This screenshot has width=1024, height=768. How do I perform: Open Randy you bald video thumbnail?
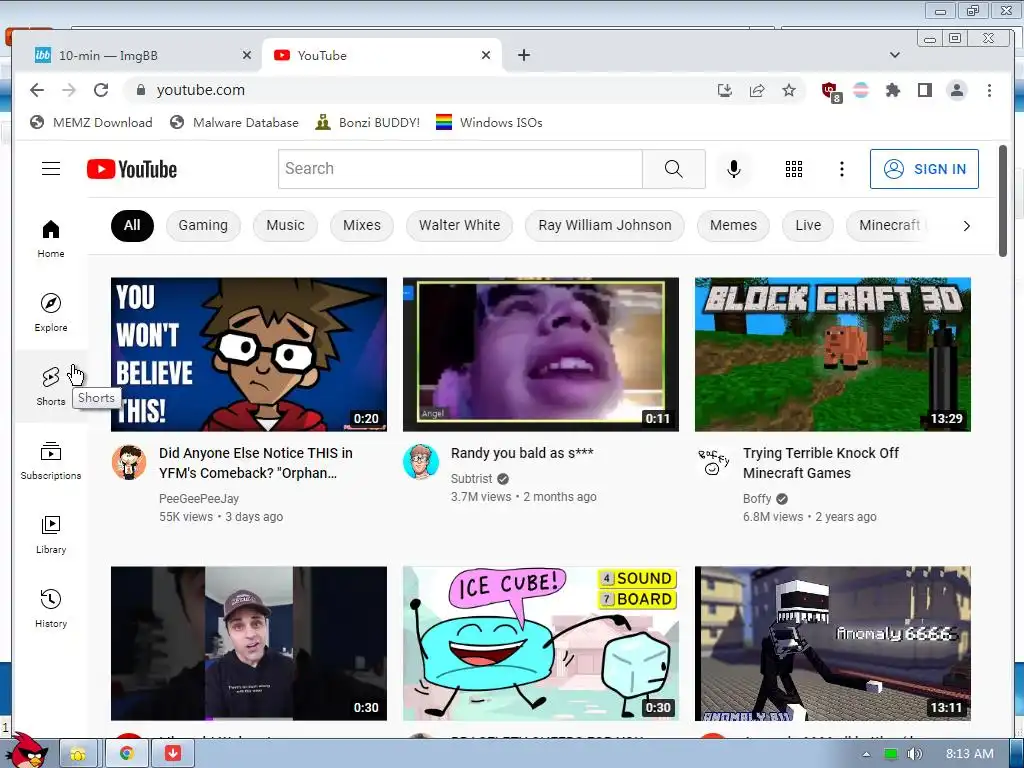pyautogui.click(x=541, y=355)
